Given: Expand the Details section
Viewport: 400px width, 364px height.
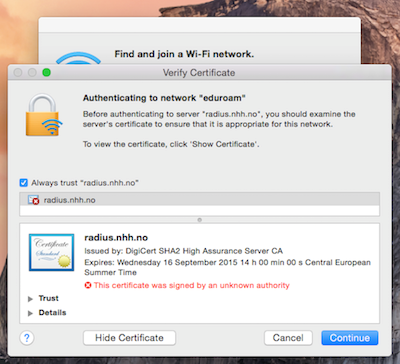Looking at the screenshot, I should pos(30,313).
